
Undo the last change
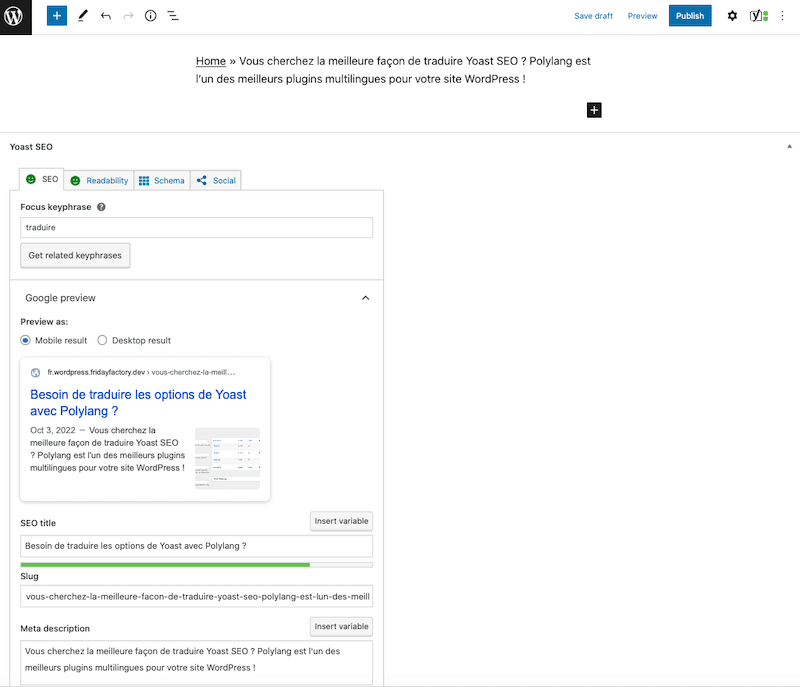(106, 16)
